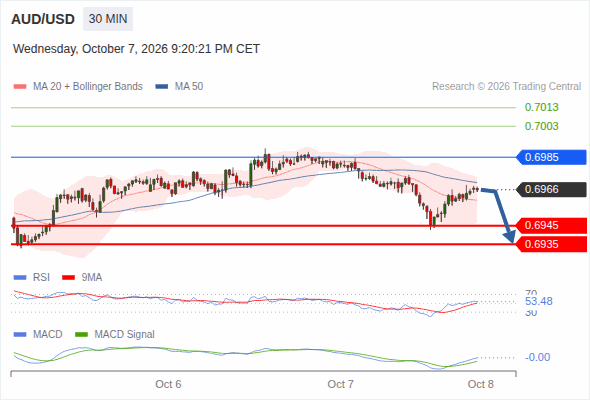Click the 0.7003 resistance level label

coord(541,126)
